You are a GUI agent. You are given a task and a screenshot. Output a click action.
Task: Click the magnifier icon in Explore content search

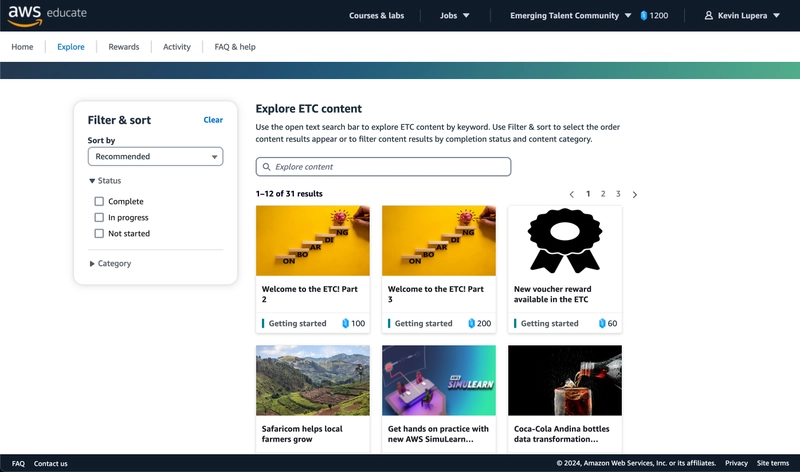tap(266, 167)
